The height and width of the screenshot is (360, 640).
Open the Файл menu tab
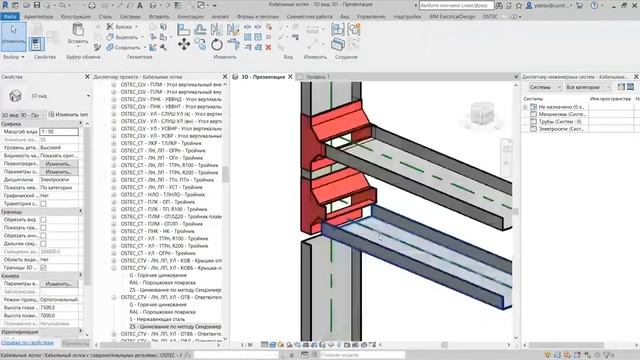pyautogui.click(x=10, y=17)
